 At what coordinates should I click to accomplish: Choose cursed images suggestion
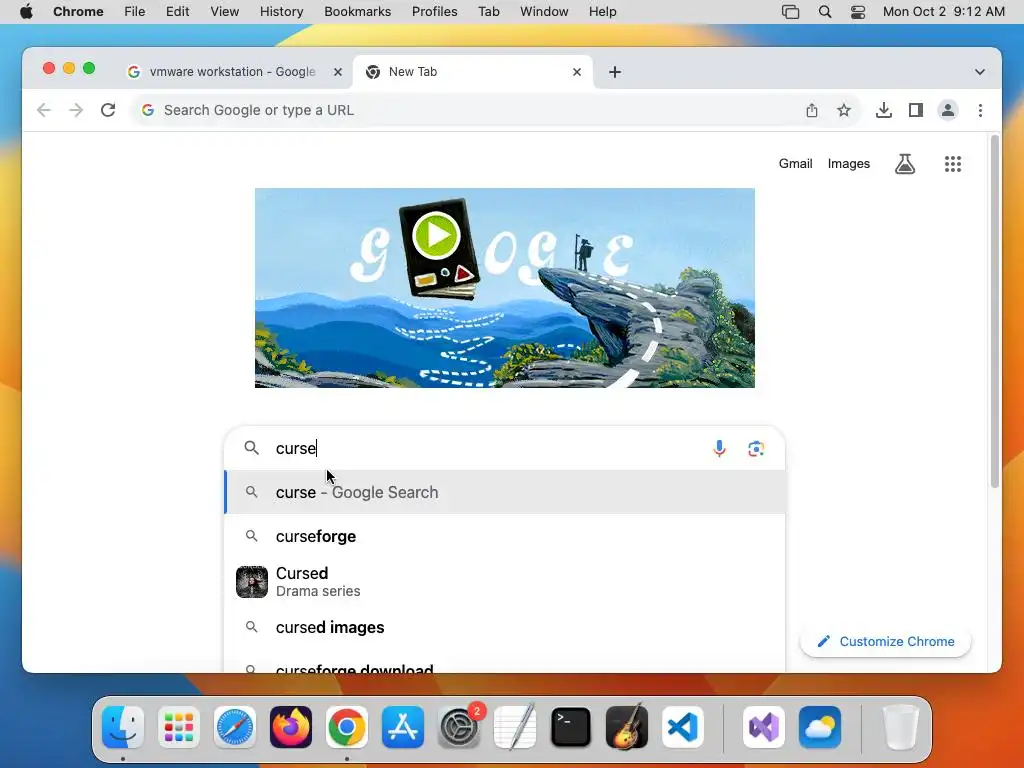coord(505,628)
